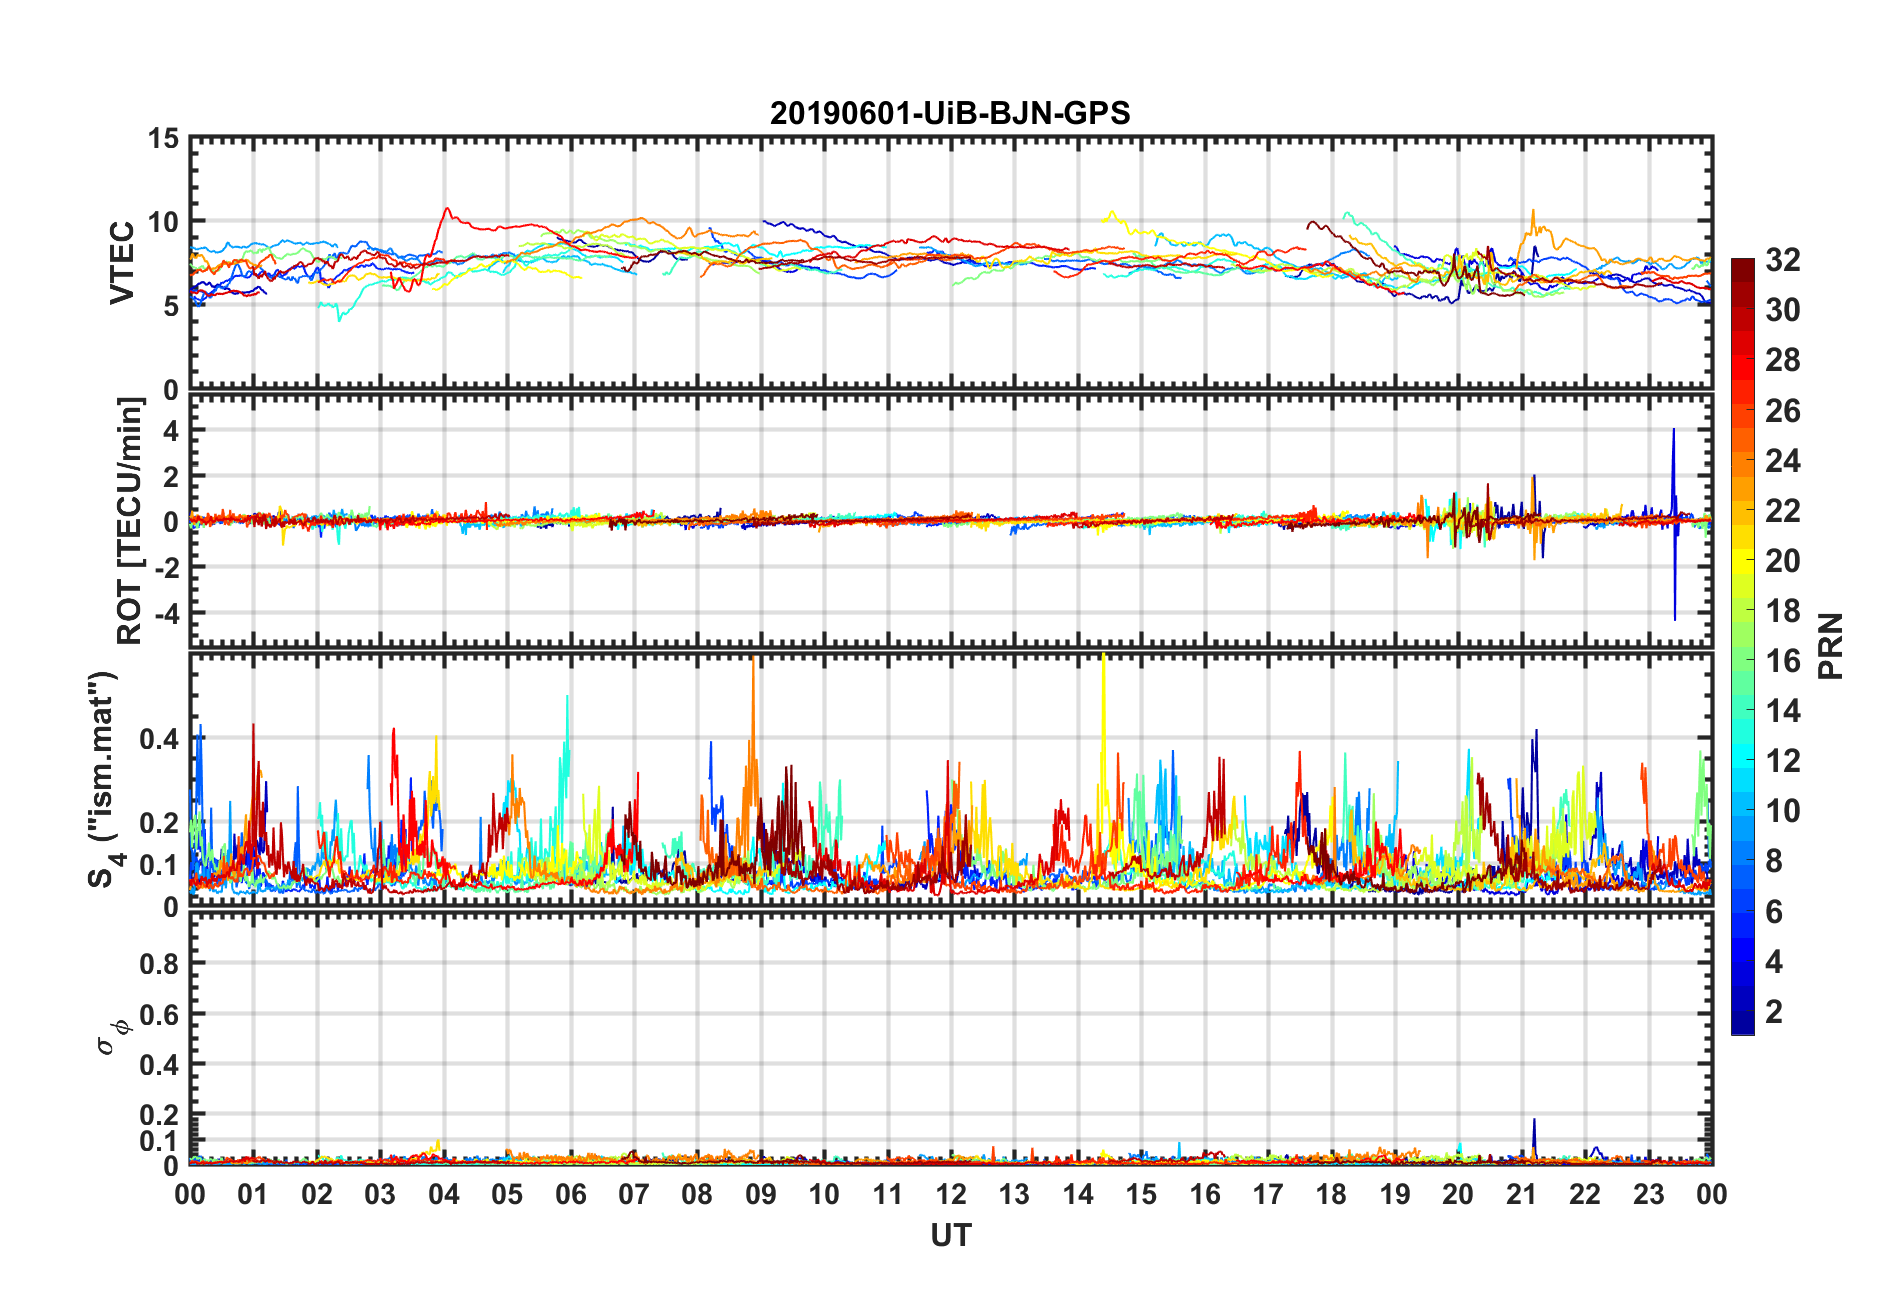1902x1292 pixels.
Task: Click the PRN colorbar gradient strip
Action: click(1742, 646)
